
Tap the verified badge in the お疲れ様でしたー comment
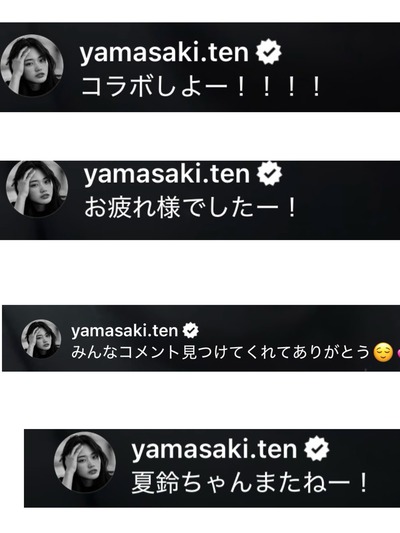(x=269, y=173)
